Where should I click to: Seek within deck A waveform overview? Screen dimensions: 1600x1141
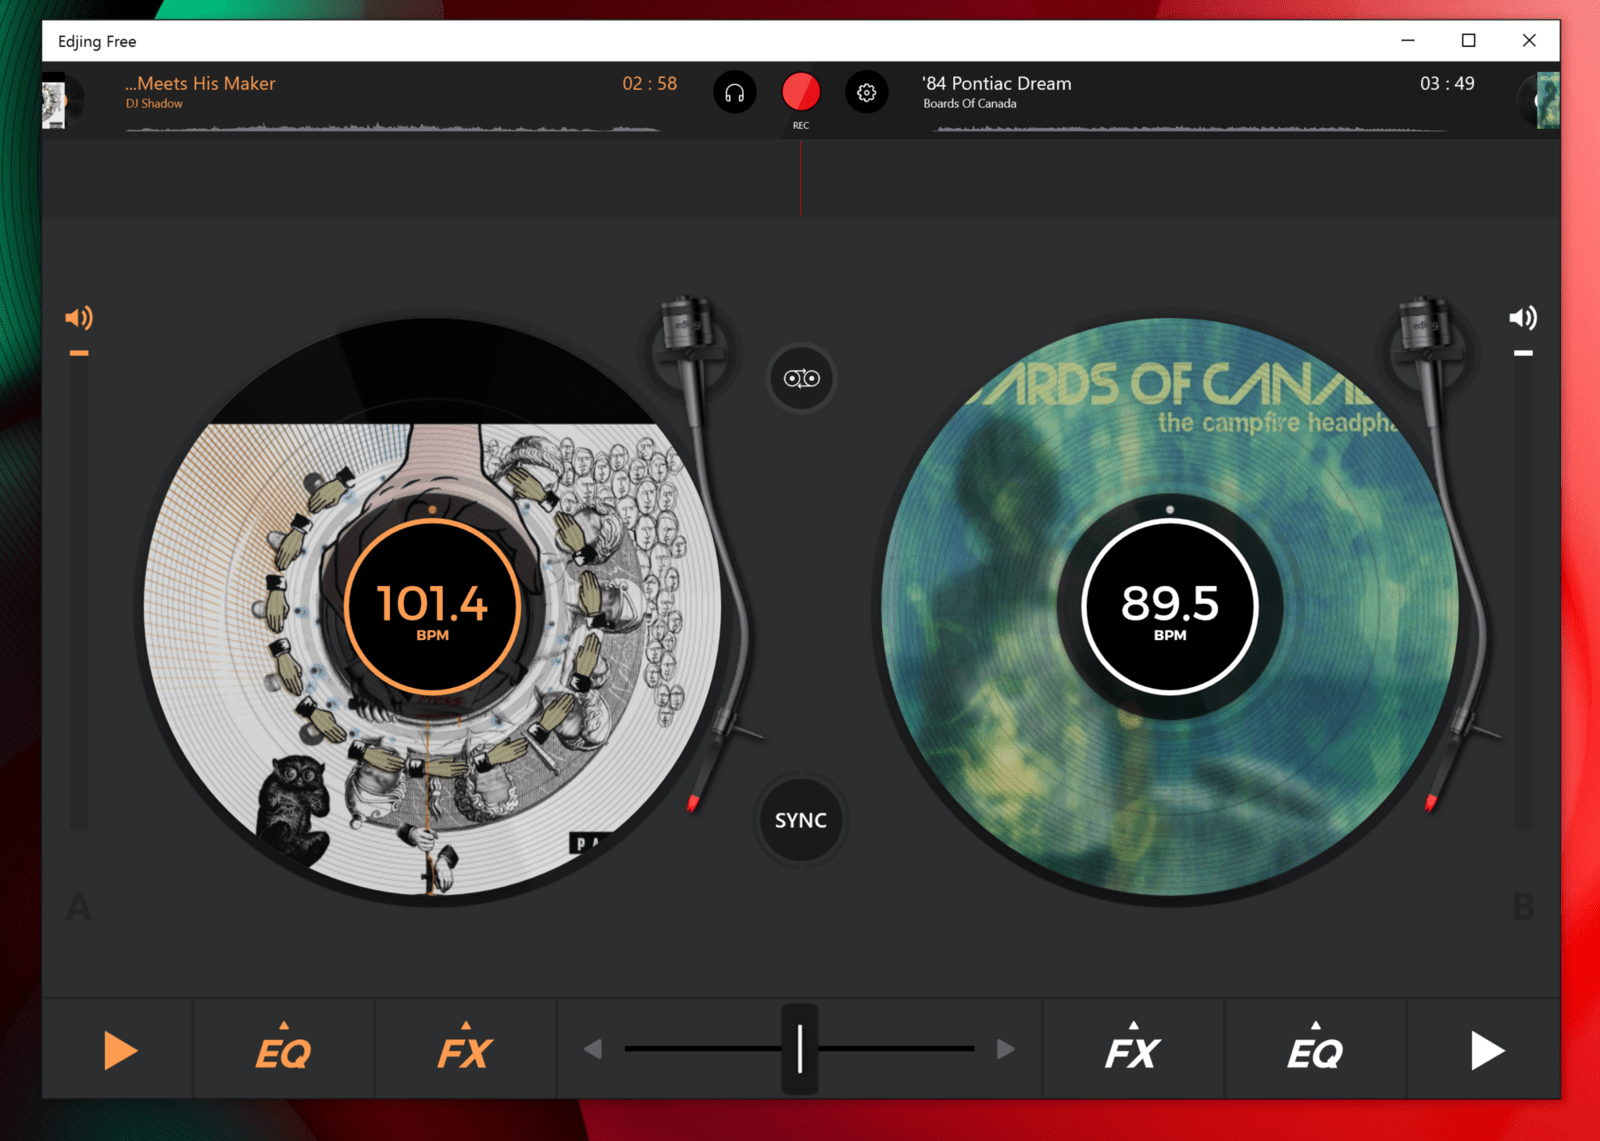[x=392, y=127]
